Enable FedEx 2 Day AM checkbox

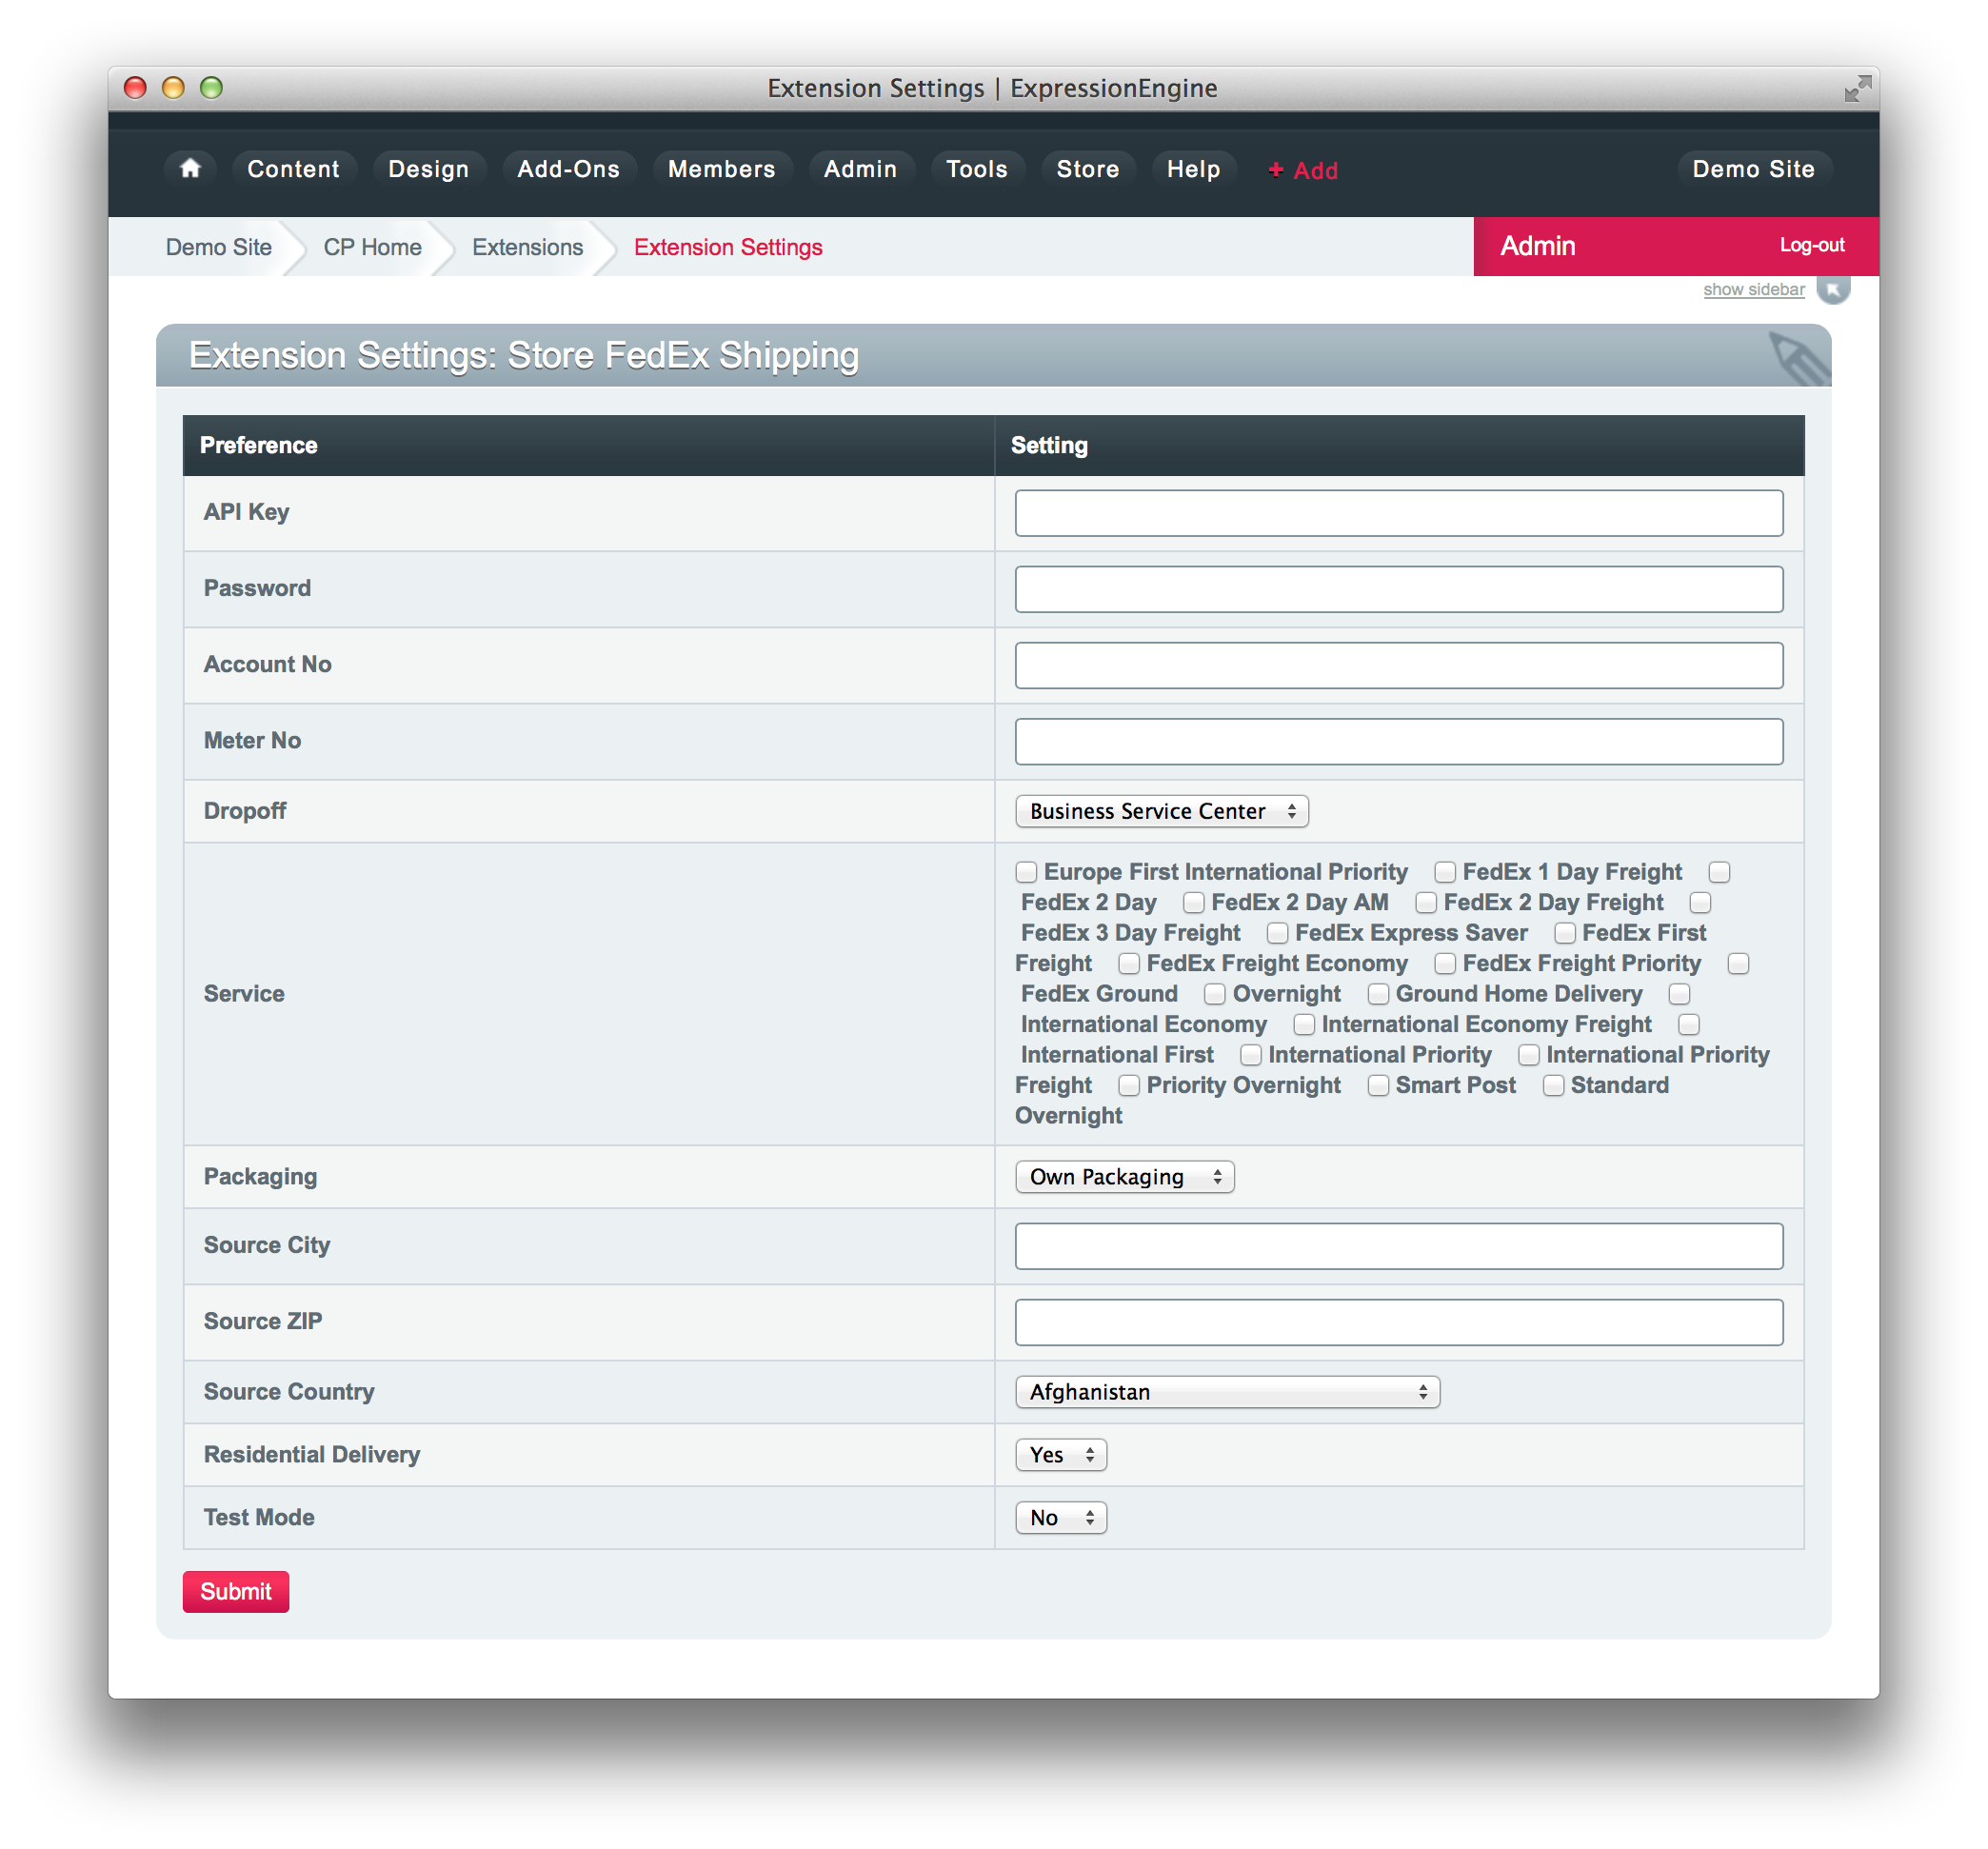click(x=1193, y=903)
